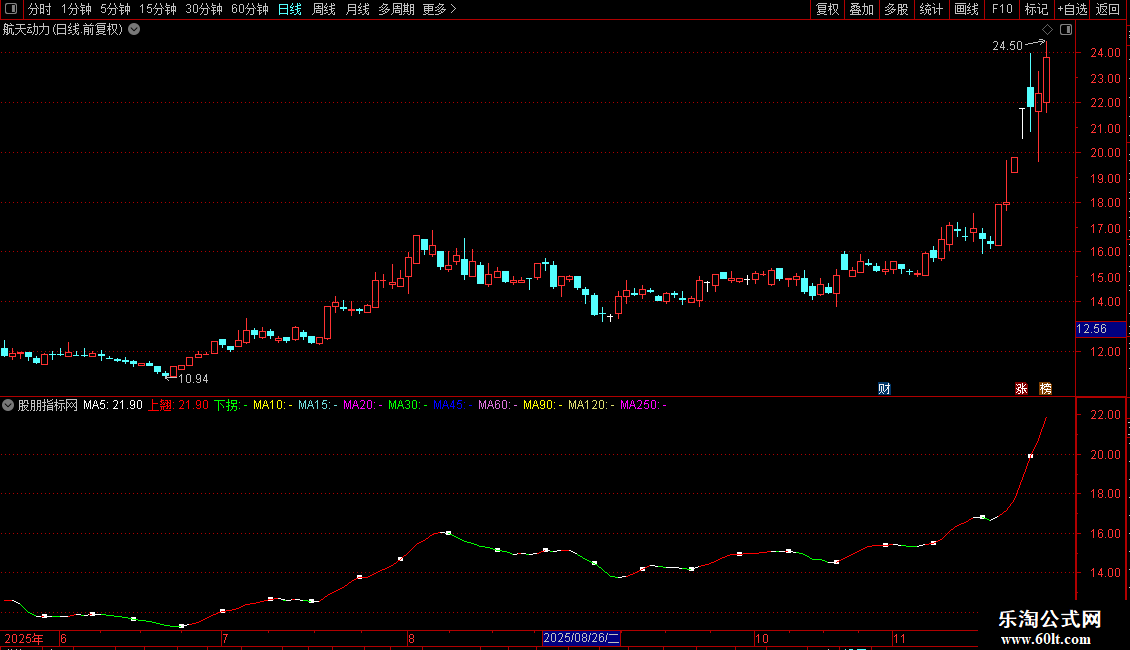Activate the 画线 drawing tool
The image size is (1130, 650).
coord(966,9)
